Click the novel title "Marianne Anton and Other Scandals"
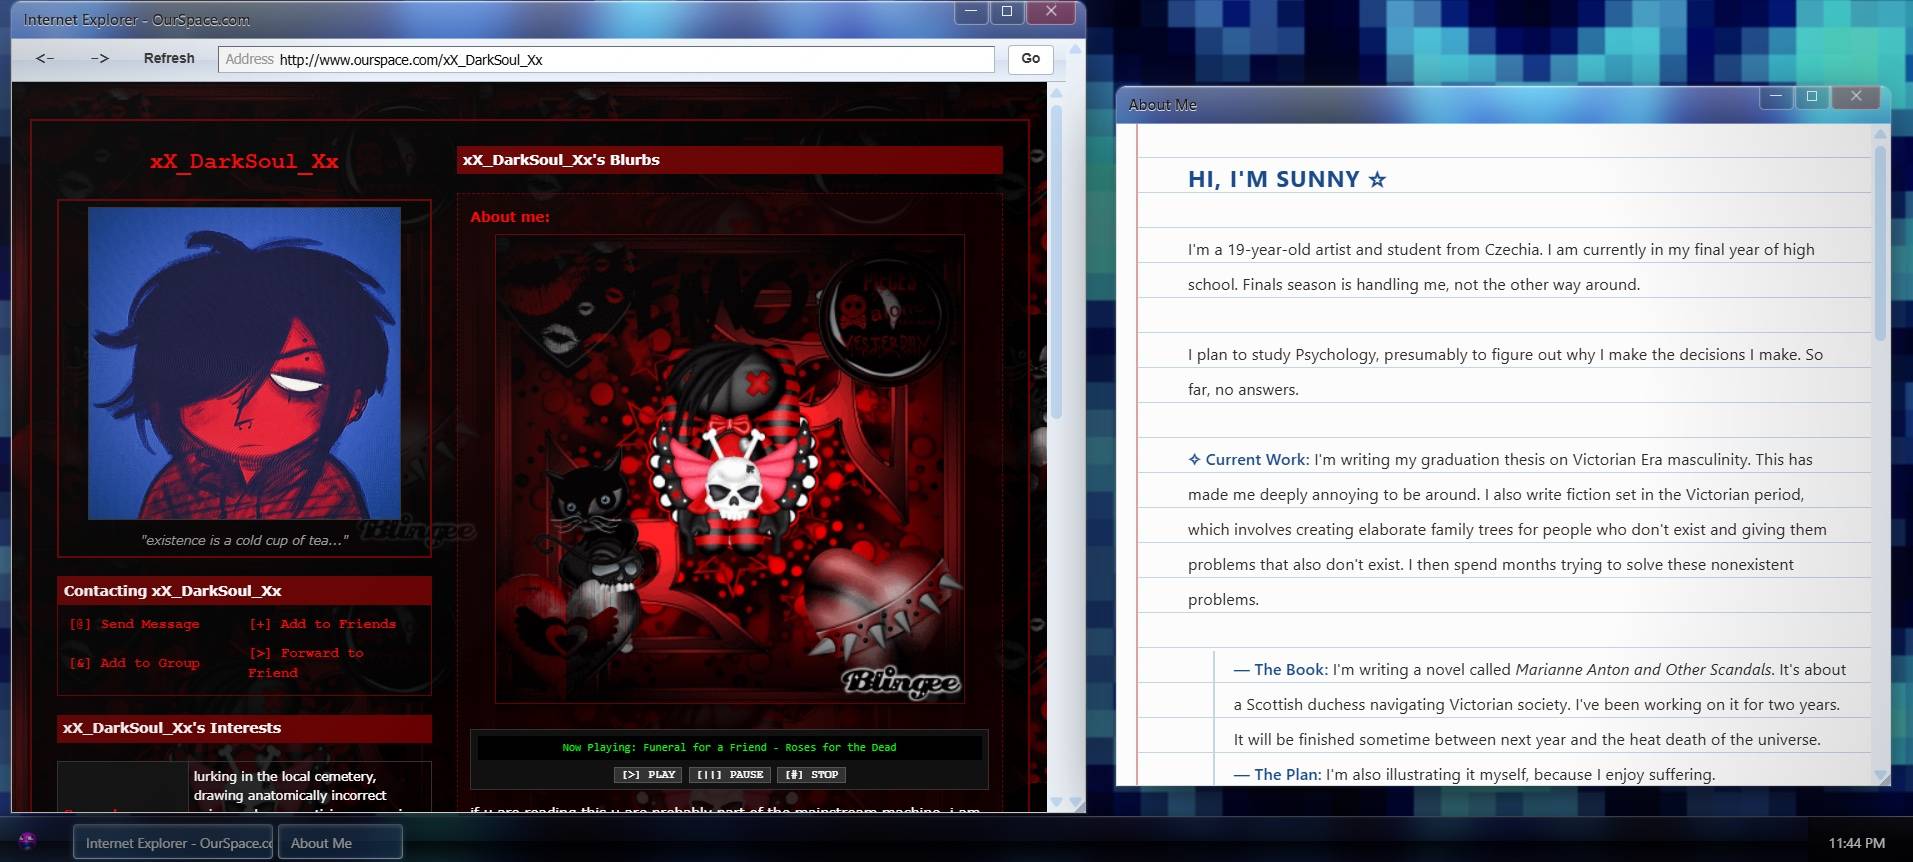The width and height of the screenshot is (1913, 862). [x=1643, y=670]
